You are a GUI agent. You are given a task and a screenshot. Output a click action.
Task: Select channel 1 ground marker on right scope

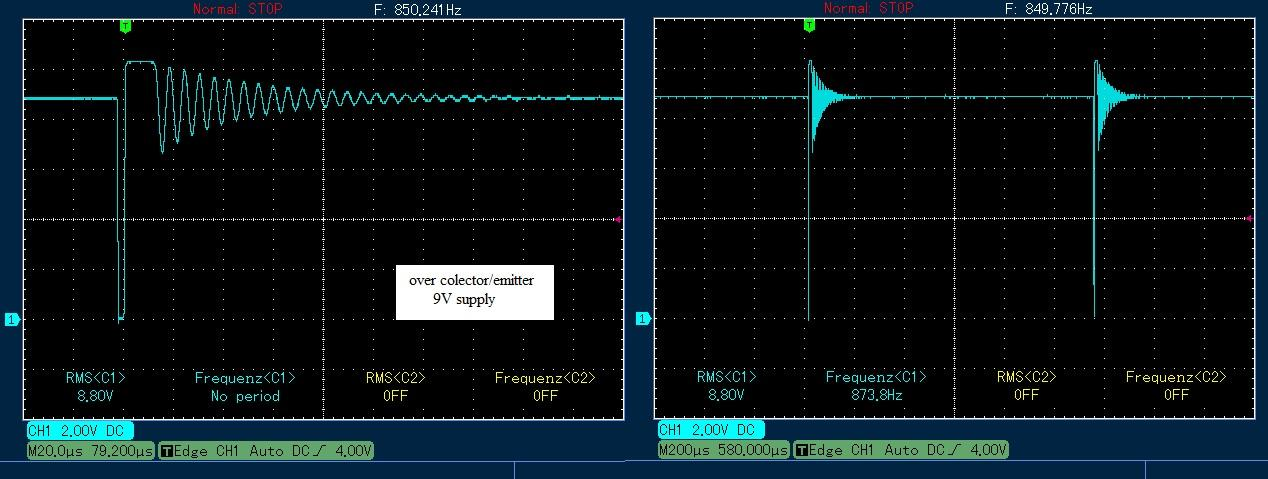(643, 319)
